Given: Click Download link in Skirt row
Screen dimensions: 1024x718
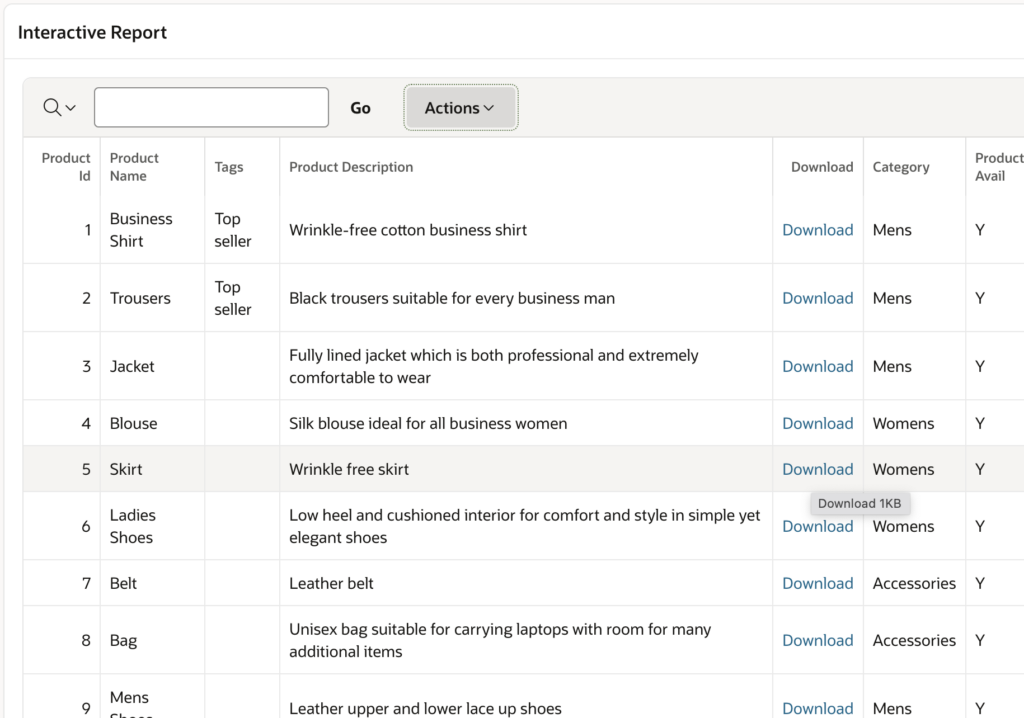Looking at the screenshot, I should click(x=817, y=469).
